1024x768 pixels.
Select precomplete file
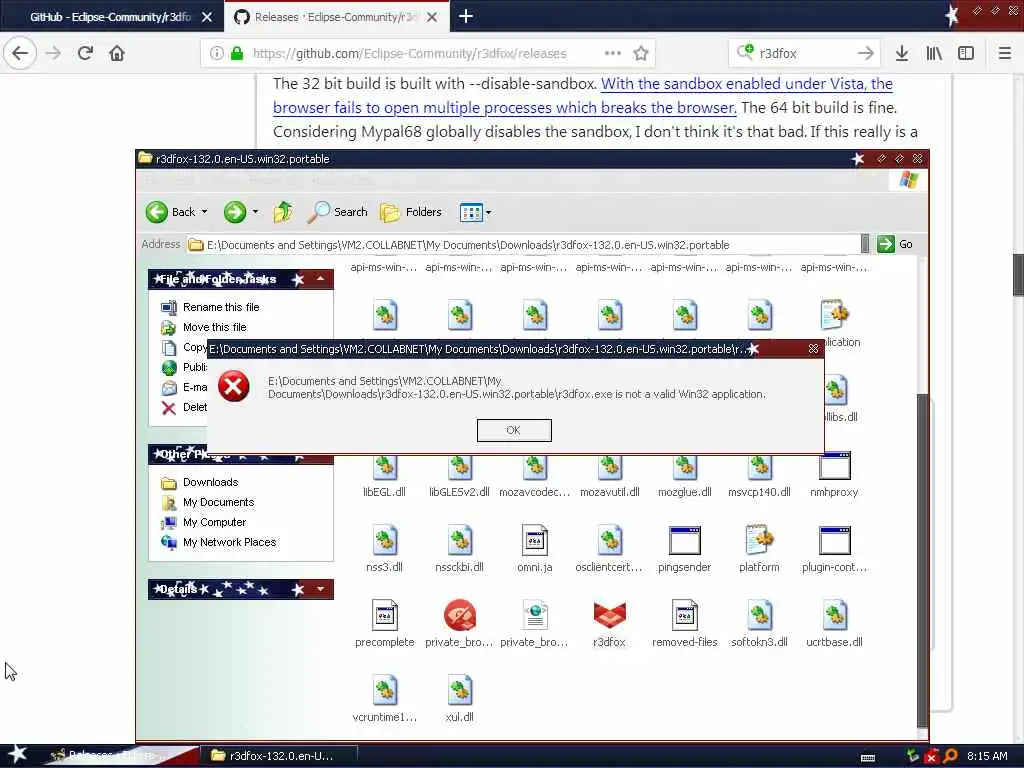(385, 624)
